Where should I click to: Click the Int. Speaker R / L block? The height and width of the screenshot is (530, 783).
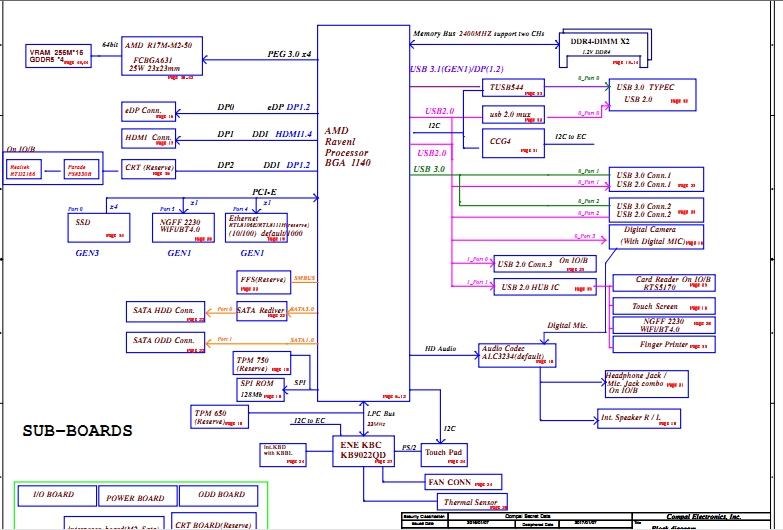[639, 419]
